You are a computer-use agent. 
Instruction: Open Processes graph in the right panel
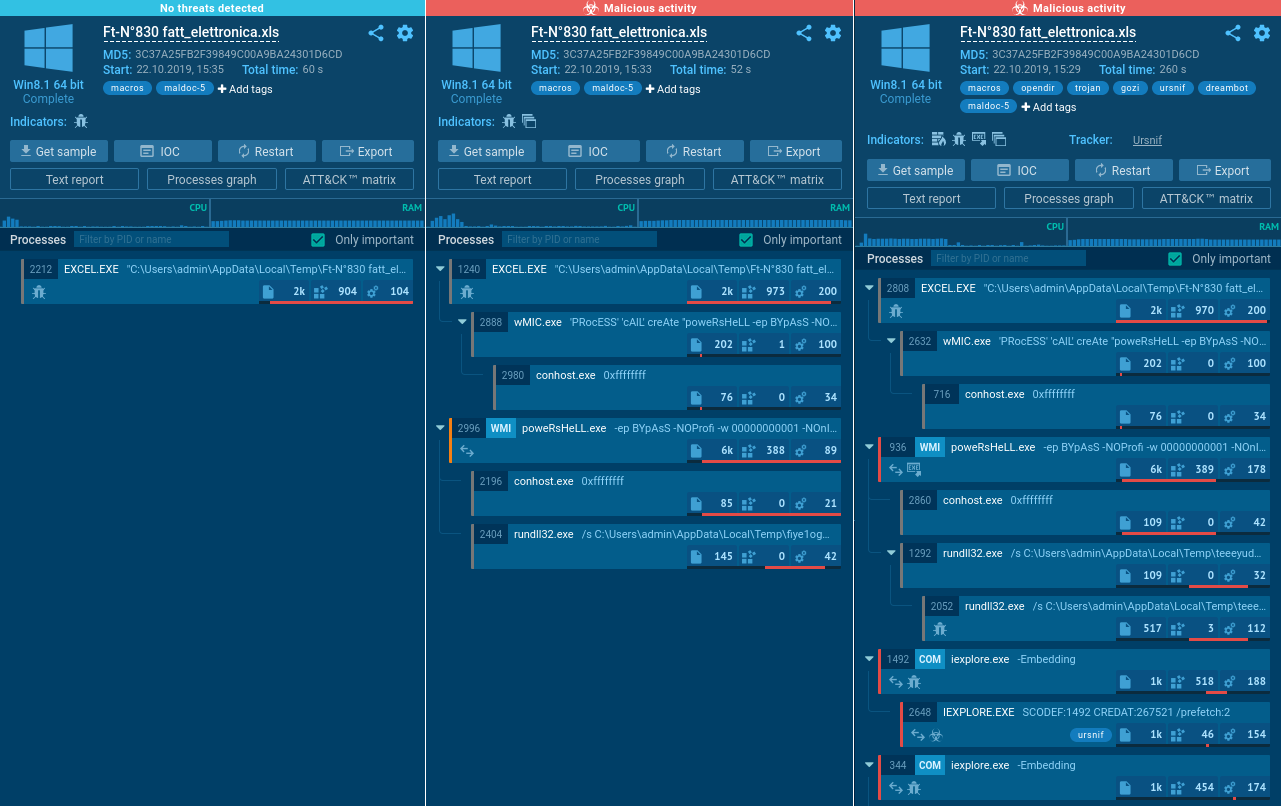(x=1068, y=198)
